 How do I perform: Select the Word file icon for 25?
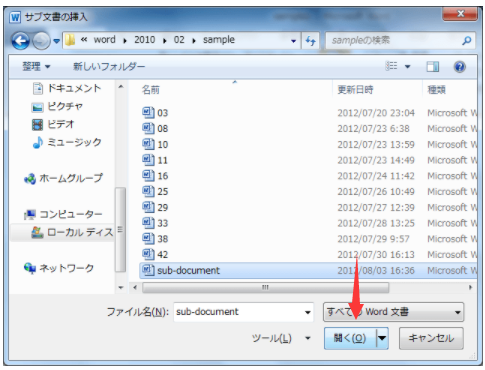tap(148, 191)
